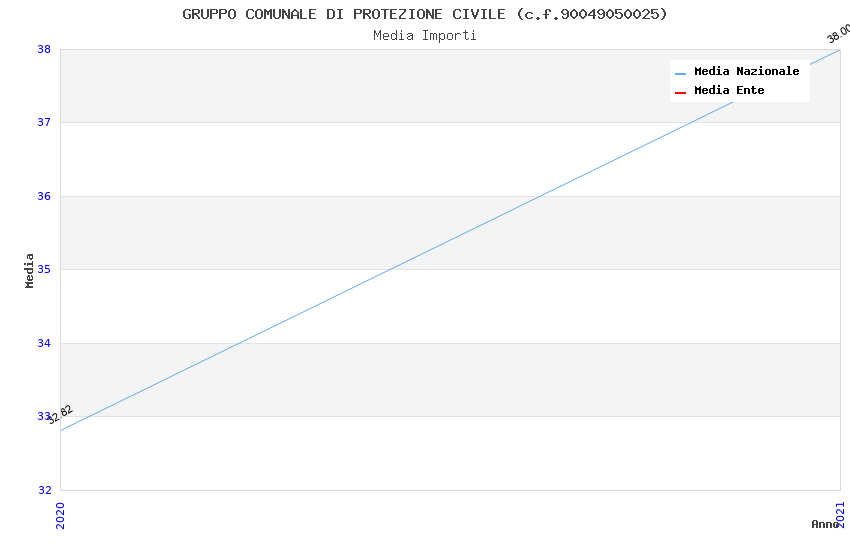Select the 38 y-axis tick label

pos(45,49)
